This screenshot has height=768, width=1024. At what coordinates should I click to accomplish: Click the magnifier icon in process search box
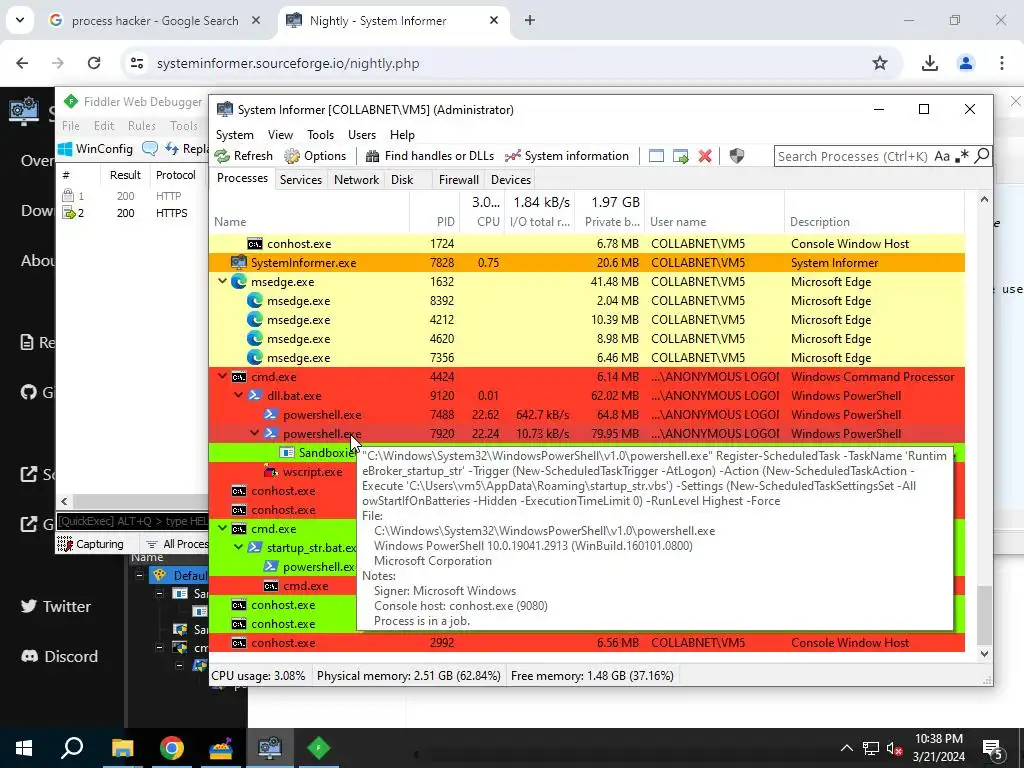tap(982, 156)
